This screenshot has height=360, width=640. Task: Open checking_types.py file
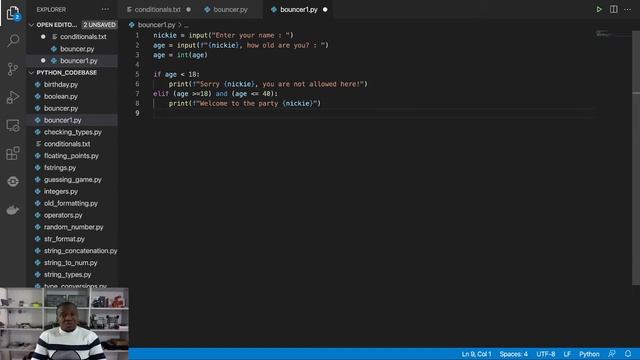click(x=73, y=132)
